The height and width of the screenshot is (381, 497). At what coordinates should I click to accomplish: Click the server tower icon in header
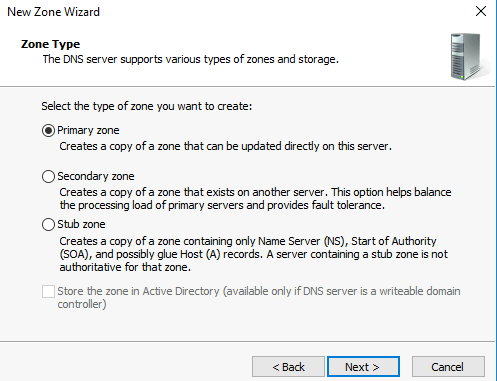coord(469,56)
